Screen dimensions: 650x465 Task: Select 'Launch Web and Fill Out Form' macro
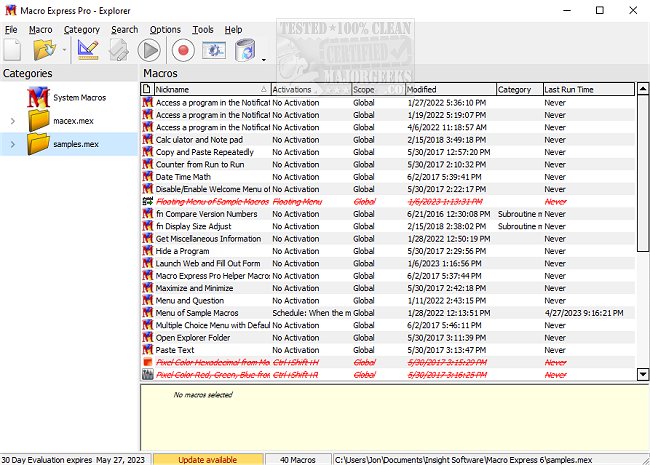[x=208, y=263]
